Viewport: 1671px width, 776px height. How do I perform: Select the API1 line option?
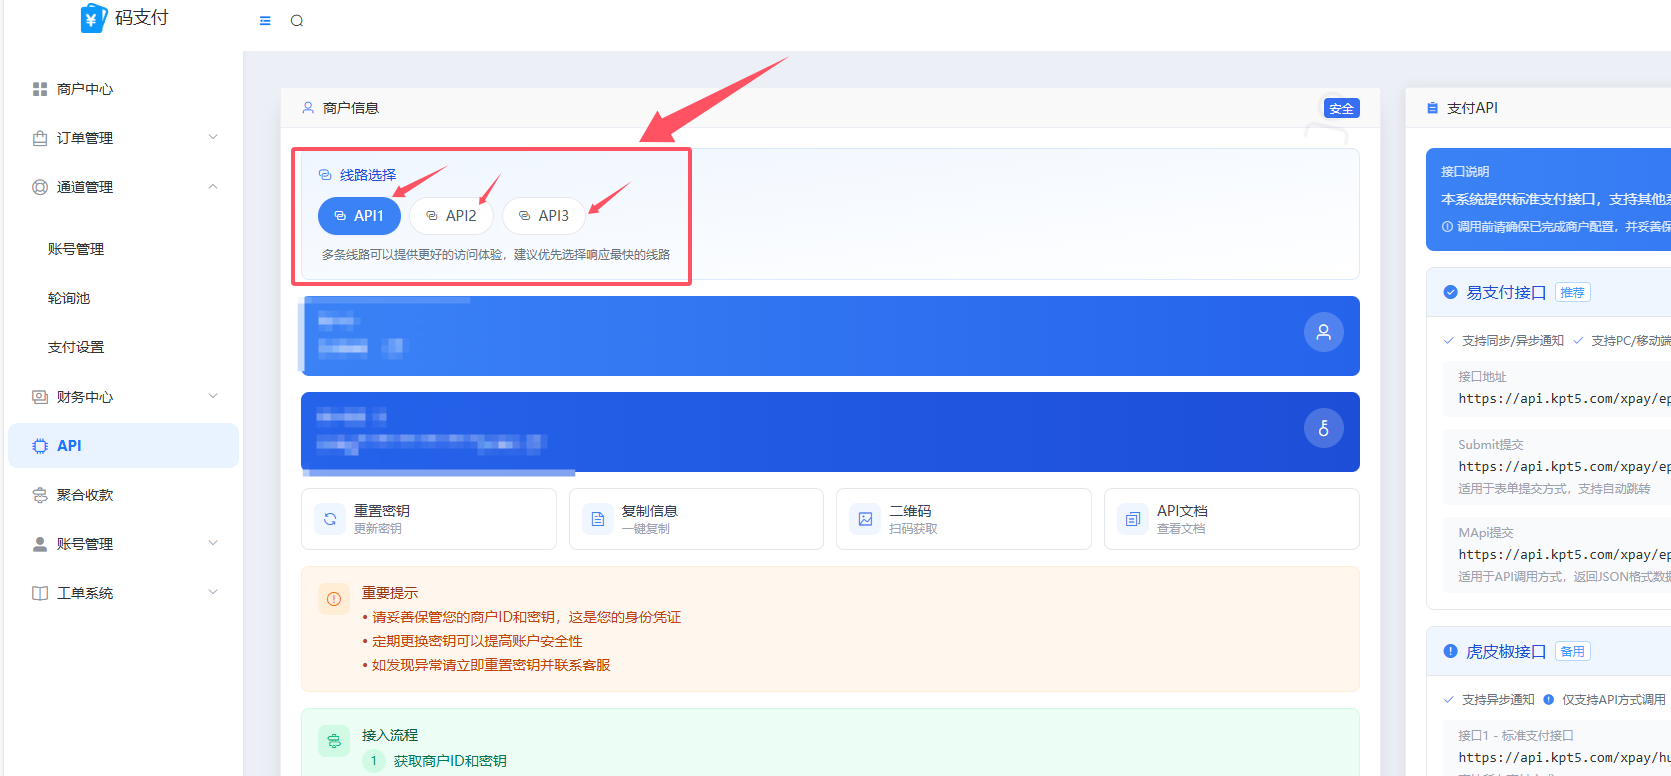coord(359,216)
